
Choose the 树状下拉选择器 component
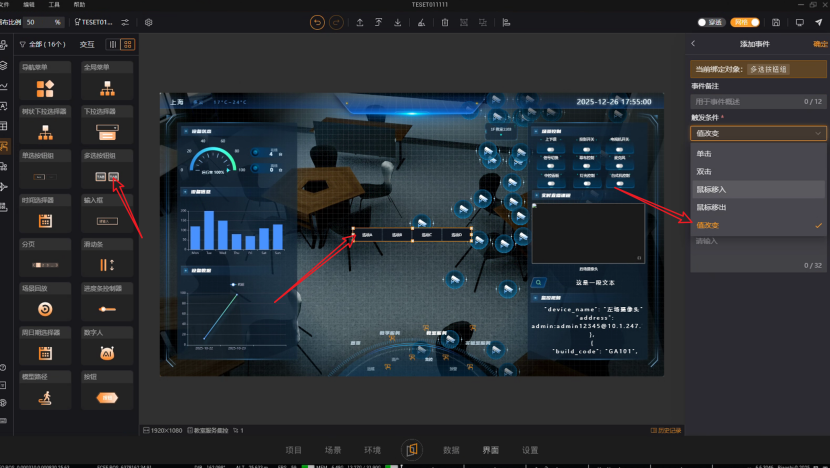(x=45, y=125)
